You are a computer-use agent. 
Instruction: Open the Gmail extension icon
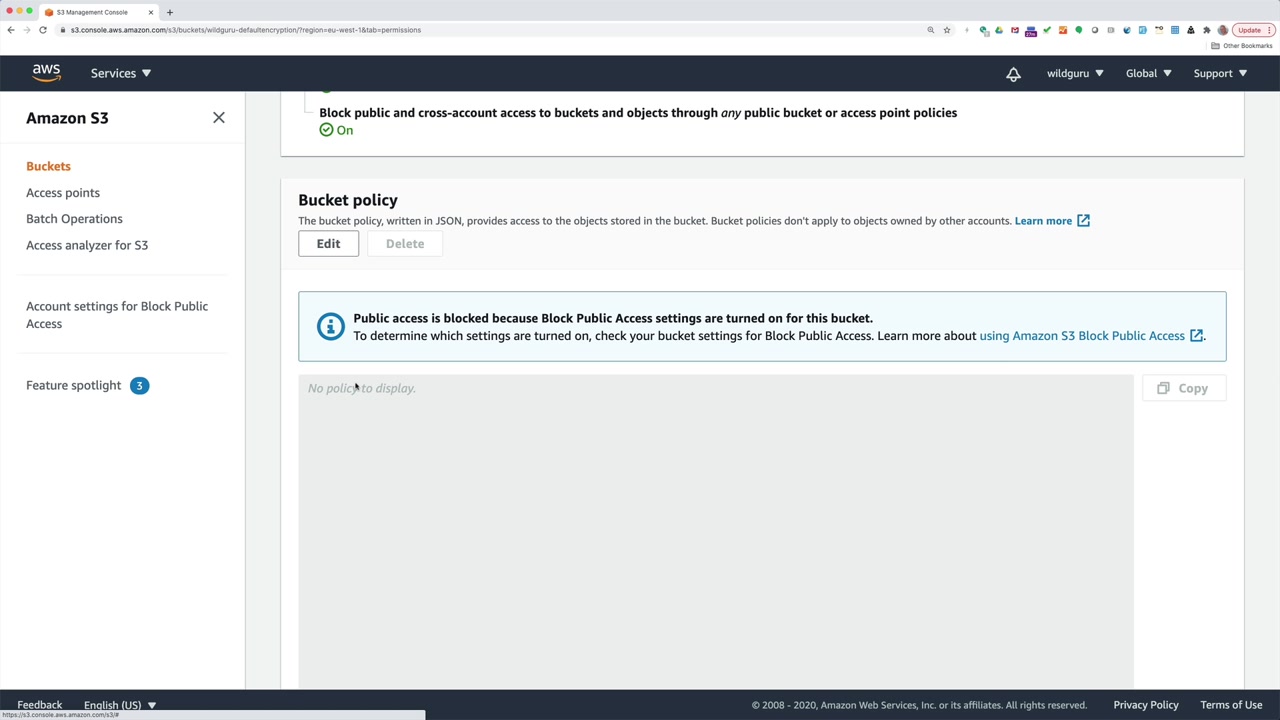[1015, 30]
